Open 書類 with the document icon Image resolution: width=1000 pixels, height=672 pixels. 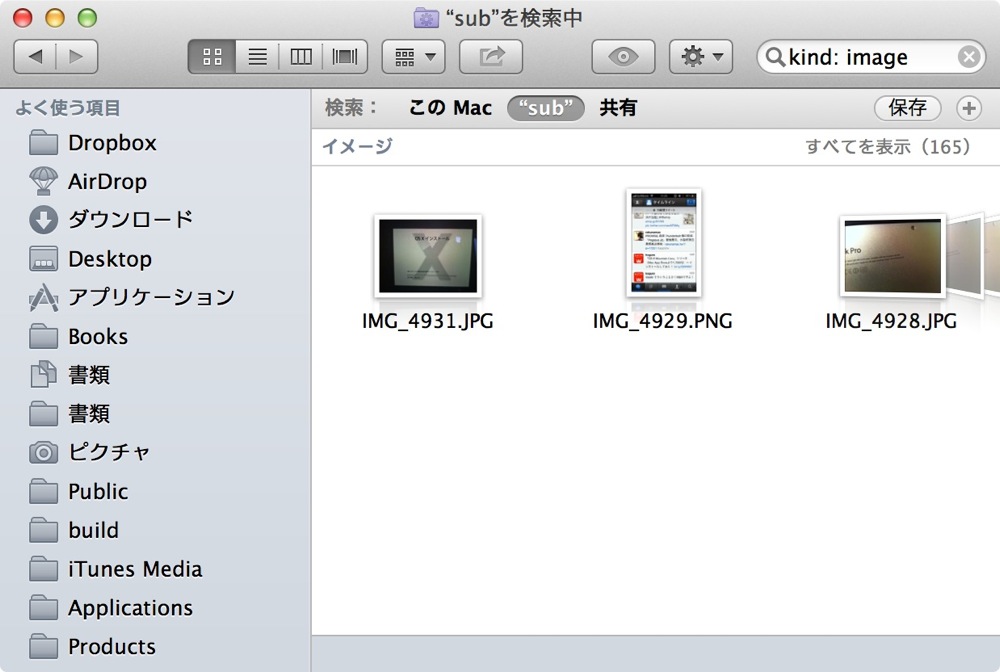[x=156, y=375]
